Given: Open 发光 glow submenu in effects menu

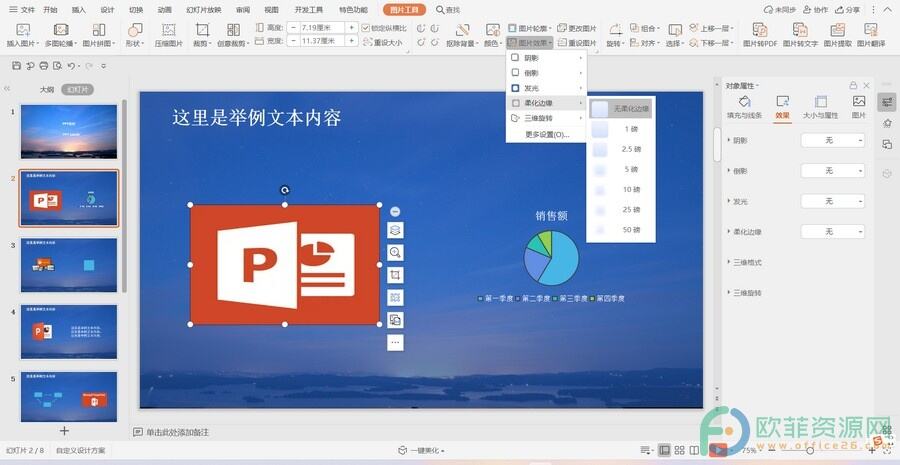Looking at the screenshot, I should click(546, 88).
